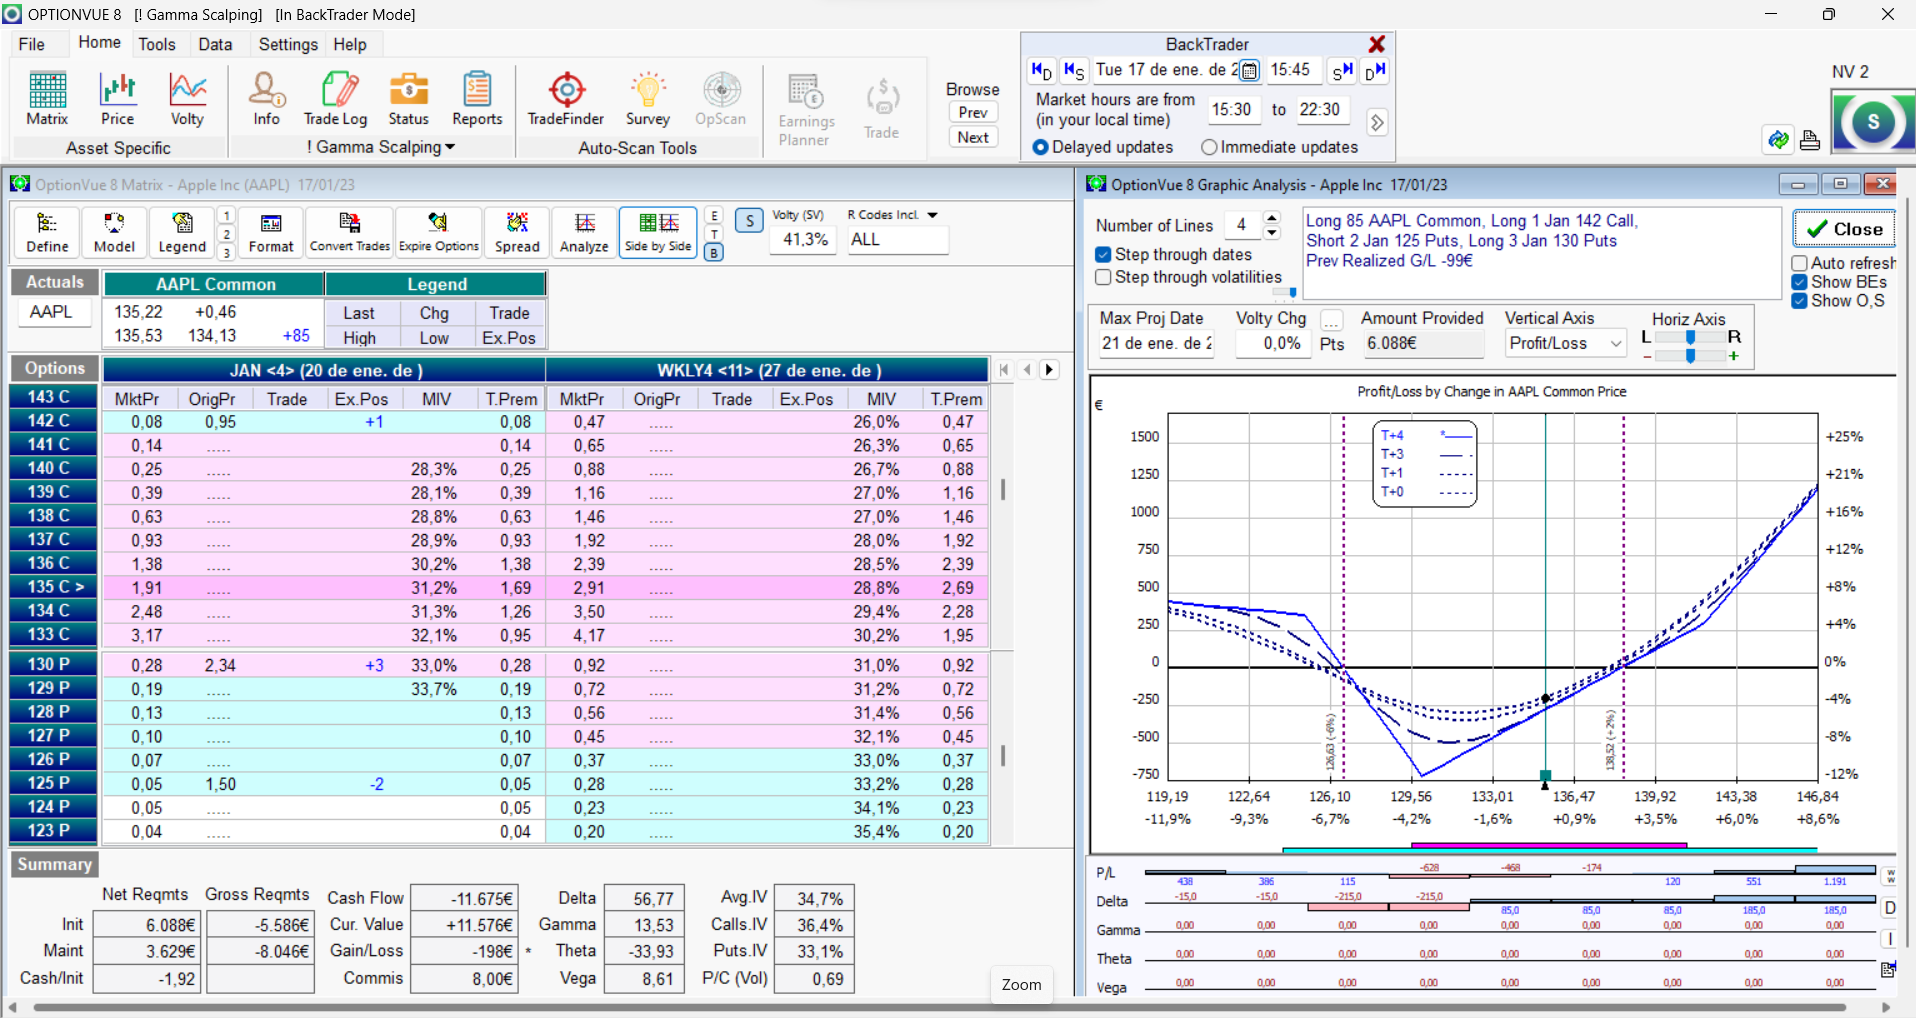This screenshot has width=1916, height=1018.
Task: Toggle the B button in Matrix toolbar
Action: pyautogui.click(x=714, y=253)
